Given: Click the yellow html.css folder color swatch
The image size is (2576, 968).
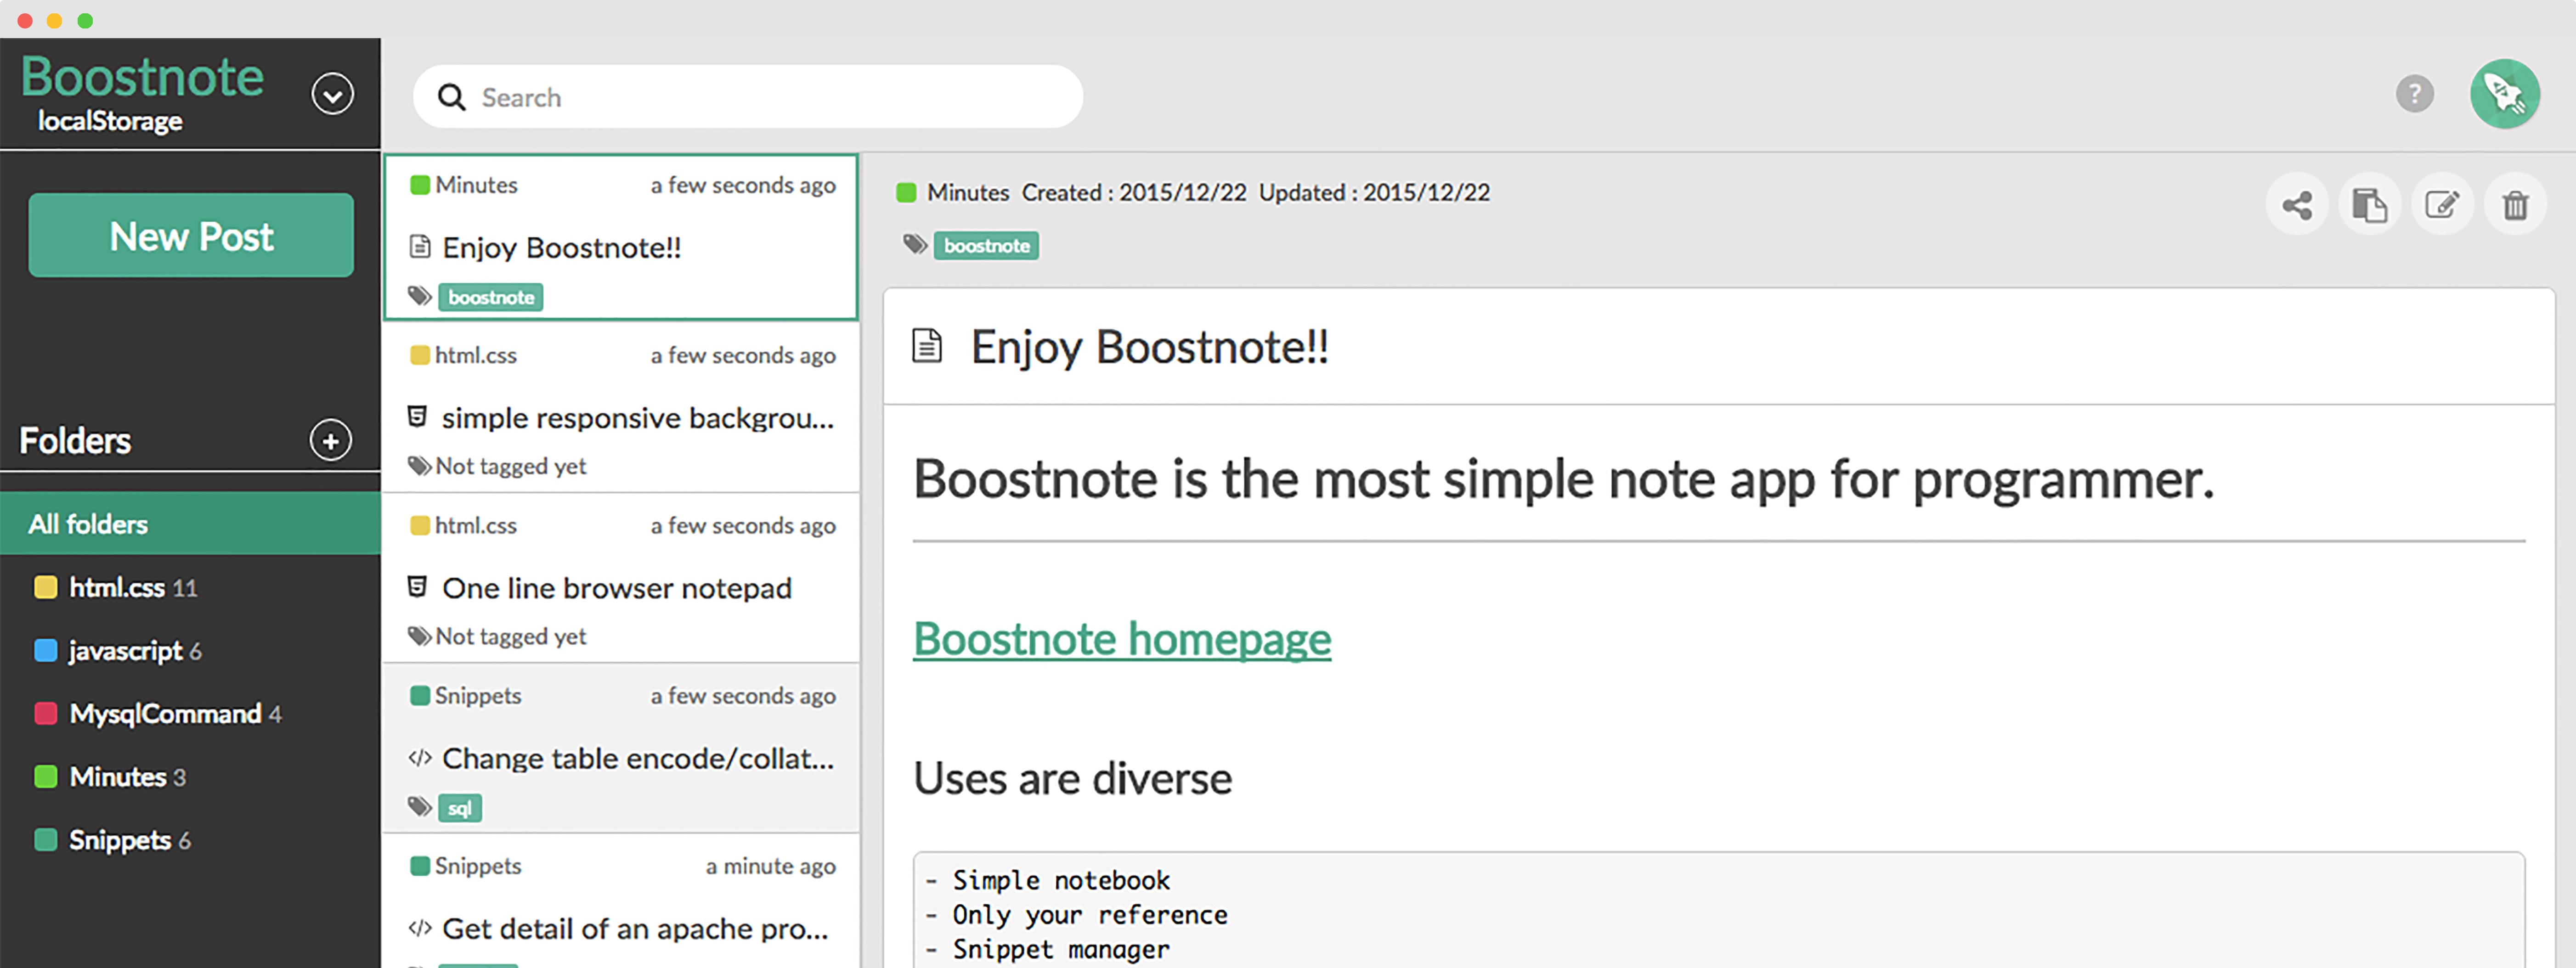Looking at the screenshot, I should pyautogui.click(x=45, y=587).
